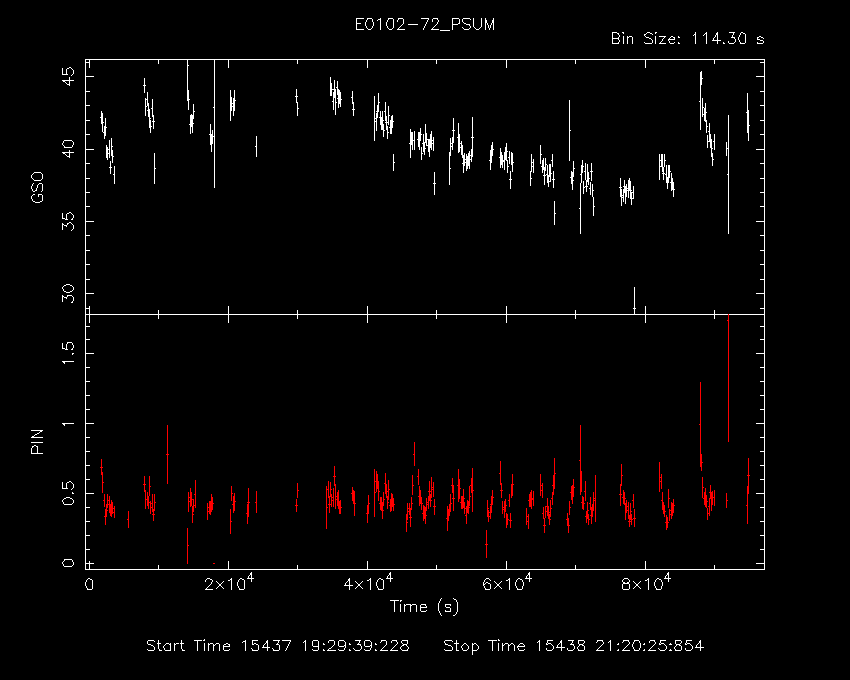Image resolution: width=850 pixels, height=680 pixels.
Task: Click the 2×10^4 time tick label
Action: pos(229,583)
